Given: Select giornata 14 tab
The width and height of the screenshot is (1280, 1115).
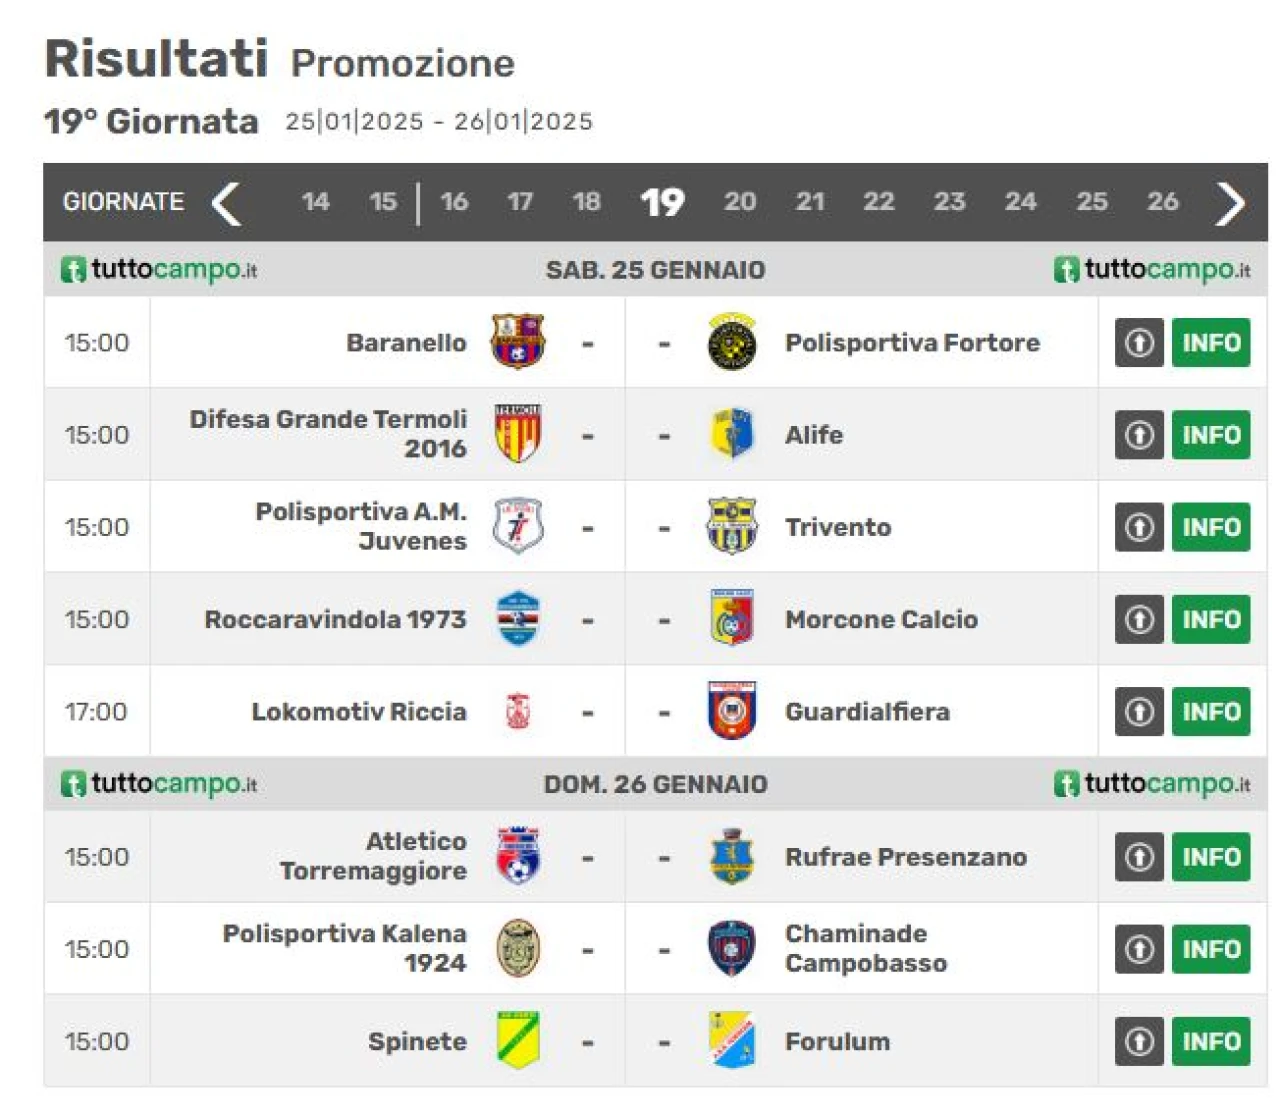Looking at the screenshot, I should pos(316,202).
